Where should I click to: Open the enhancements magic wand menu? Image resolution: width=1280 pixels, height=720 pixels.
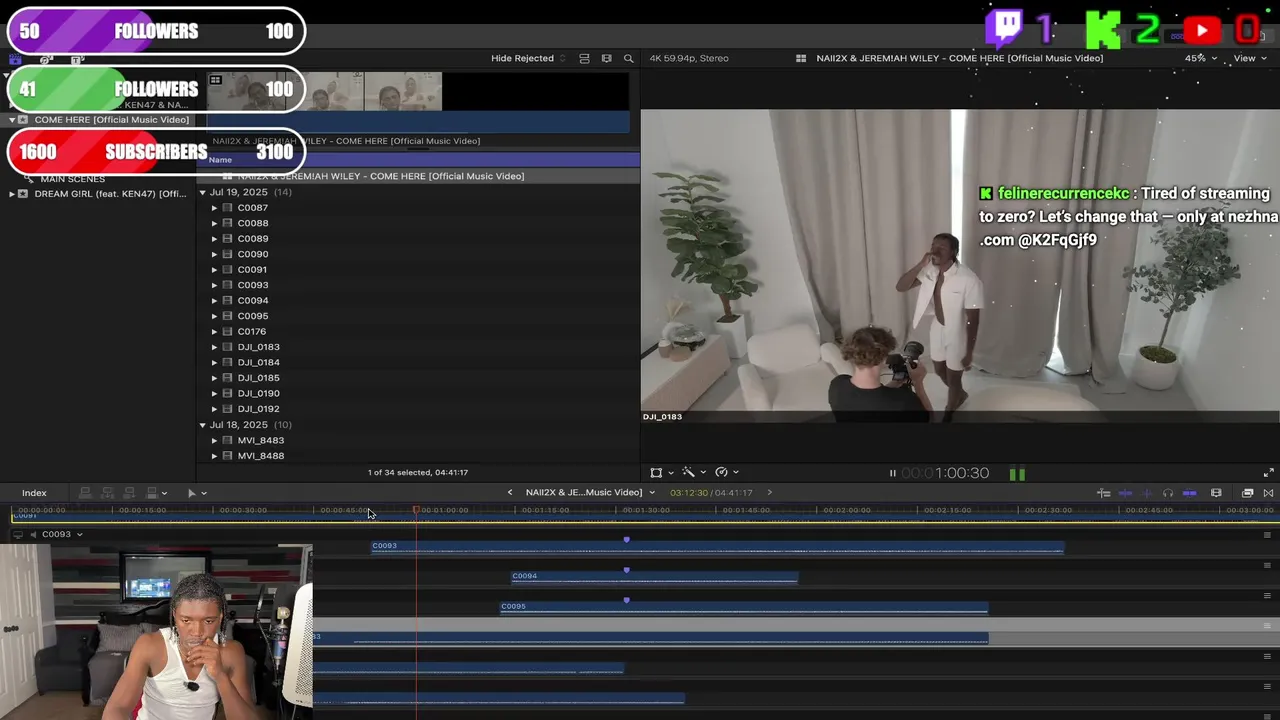[x=693, y=472]
